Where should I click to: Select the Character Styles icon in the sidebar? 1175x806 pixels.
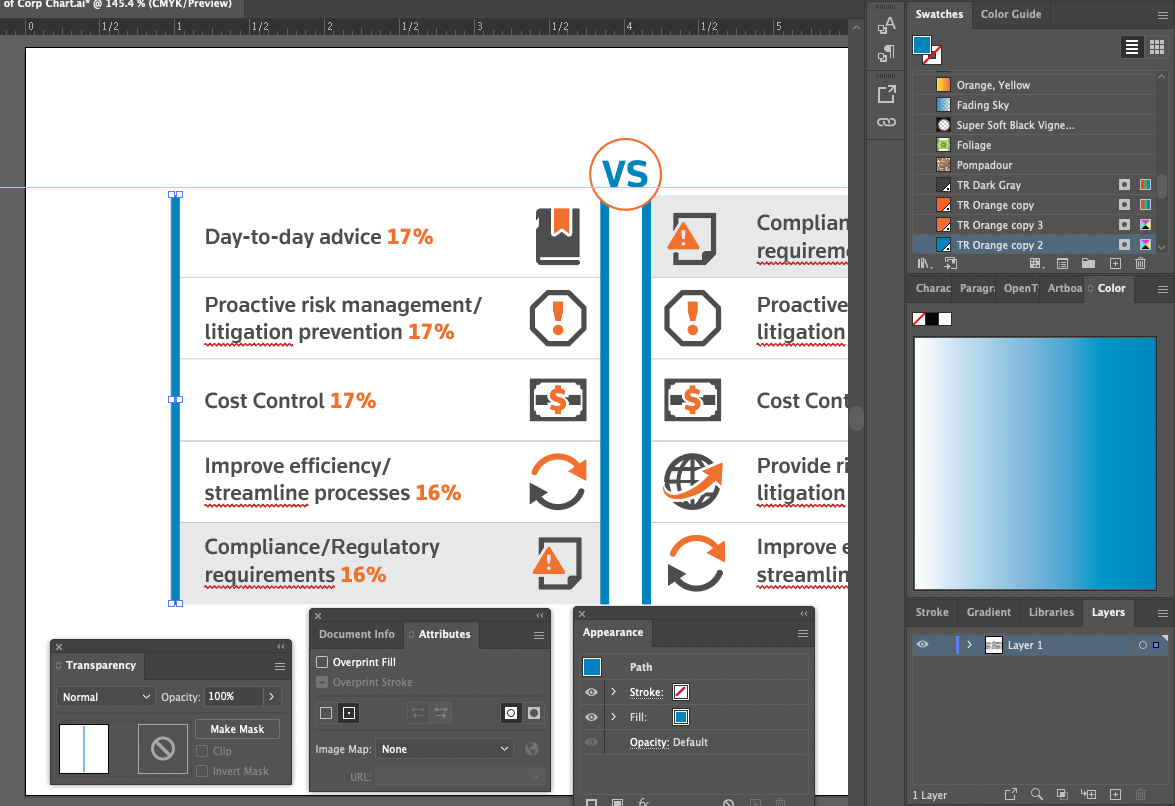click(886, 25)
